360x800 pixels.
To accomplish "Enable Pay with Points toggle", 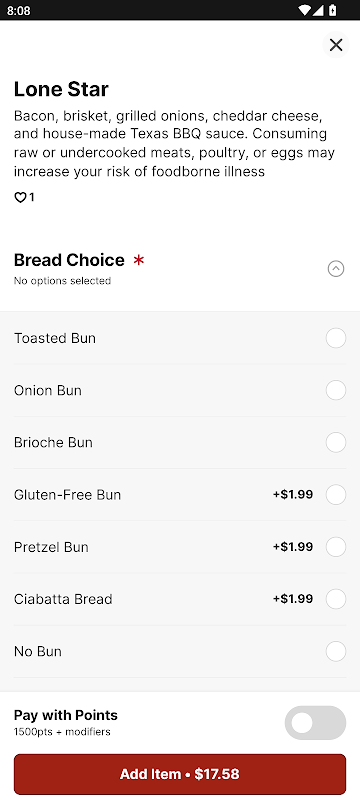I will tap(315, 723).
